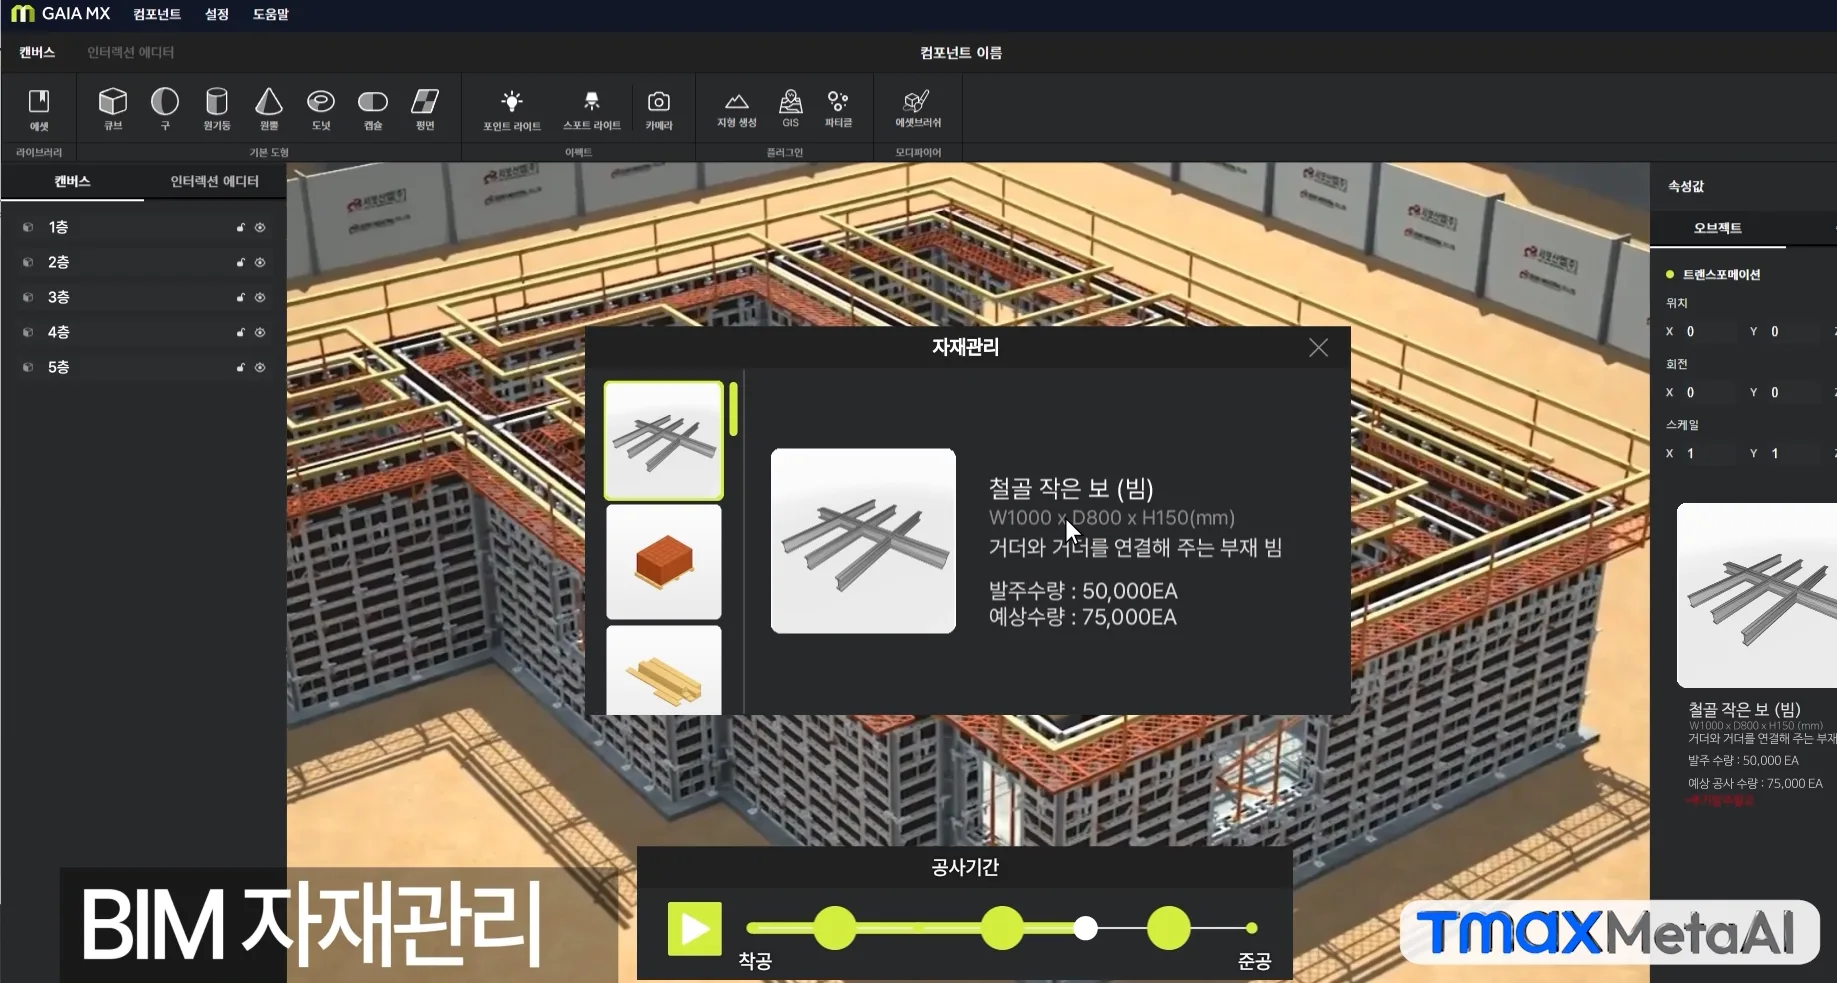Open the 컴포넌트 menu
Image resolution: width=1837 pixels, height=983 pixels.
157,14
